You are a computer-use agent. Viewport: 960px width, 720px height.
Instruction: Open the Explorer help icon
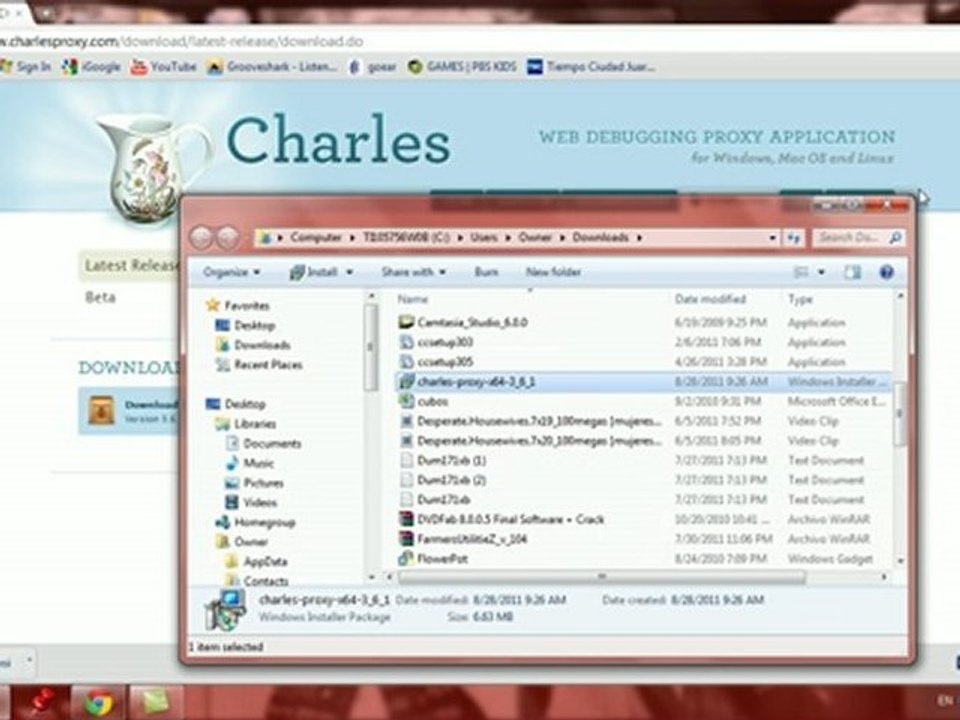point(886,272)
